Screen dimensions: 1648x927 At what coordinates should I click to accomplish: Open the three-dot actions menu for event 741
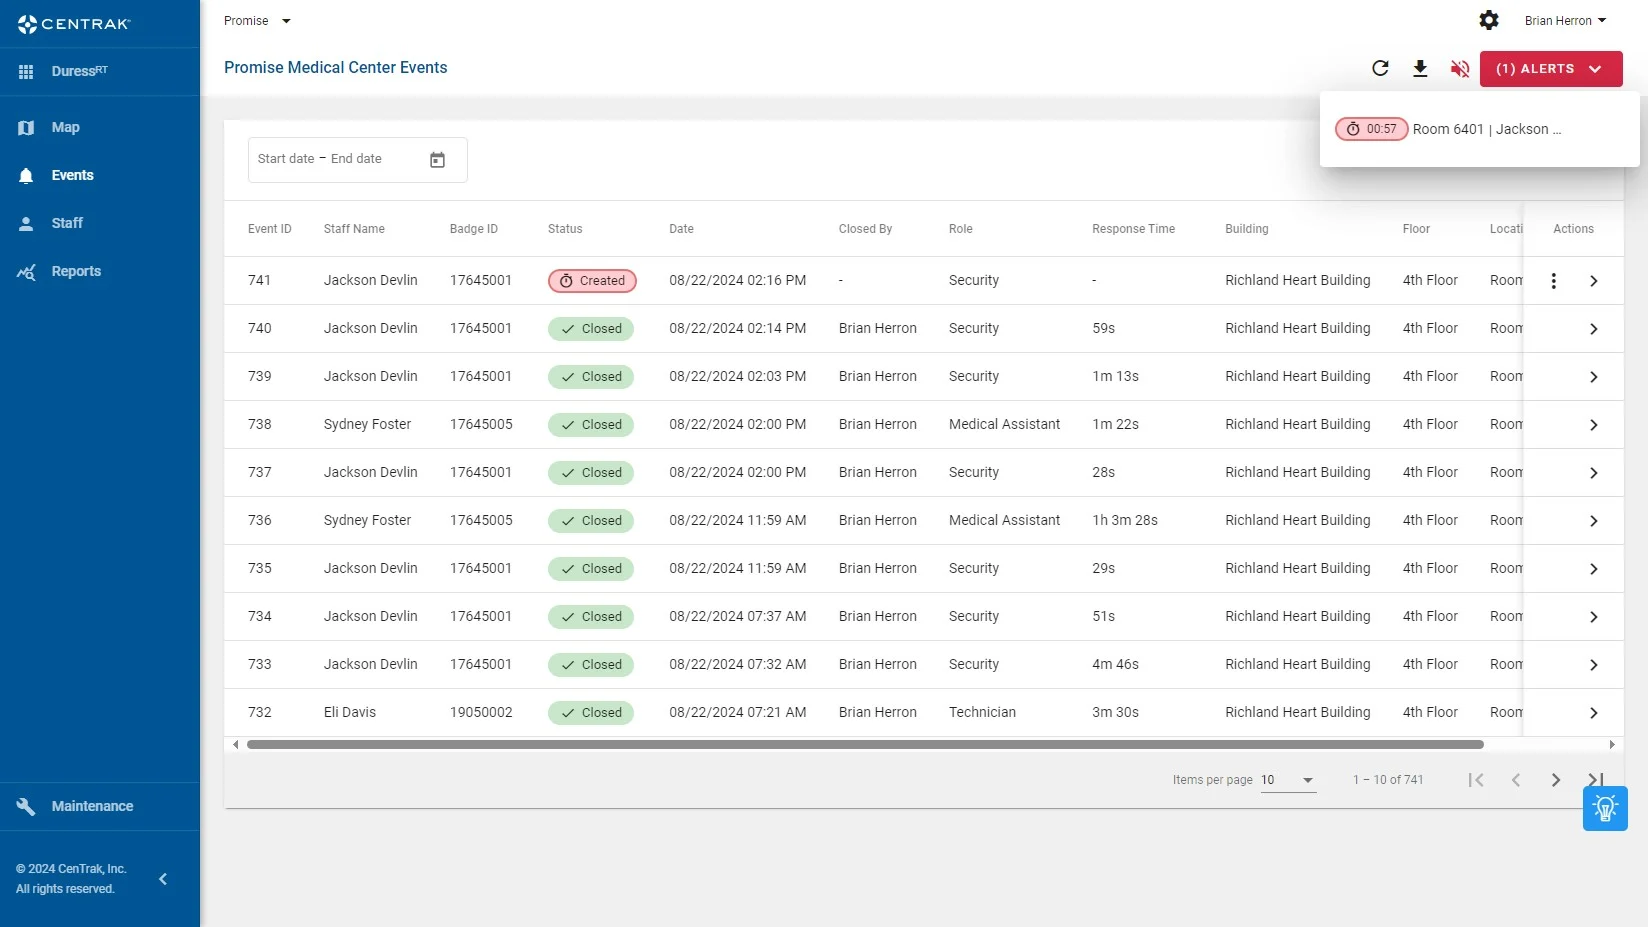click(1553, 281)
